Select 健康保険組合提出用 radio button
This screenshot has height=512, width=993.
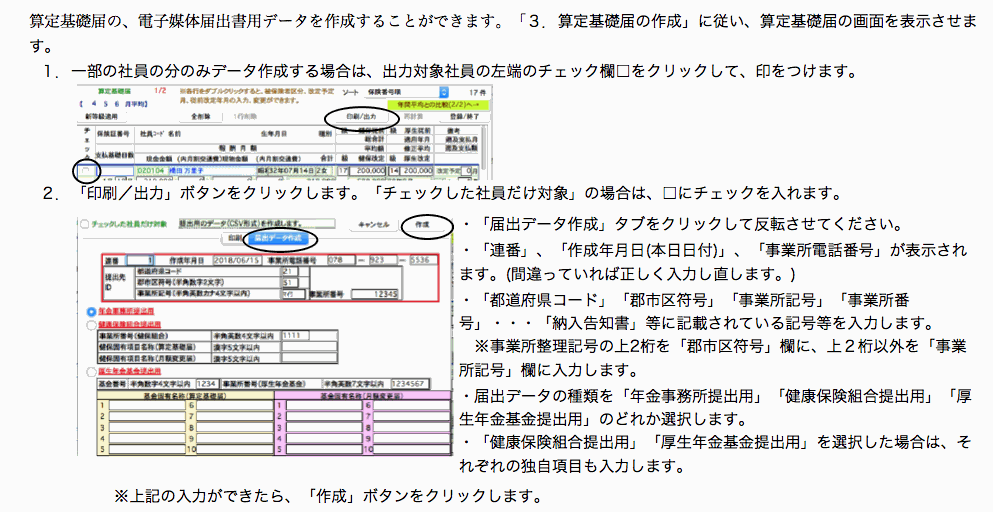pyautogui.click(x=92, y=324)
